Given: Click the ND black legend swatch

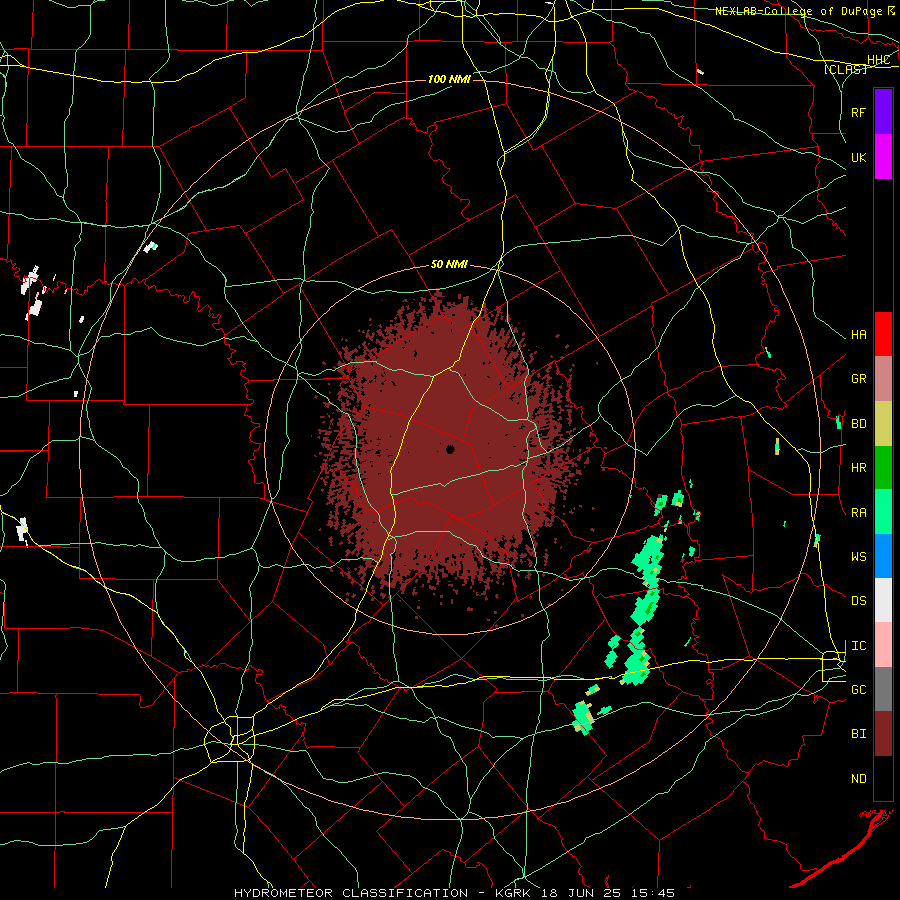Looking at the screenshot, I should click(883, 778).
